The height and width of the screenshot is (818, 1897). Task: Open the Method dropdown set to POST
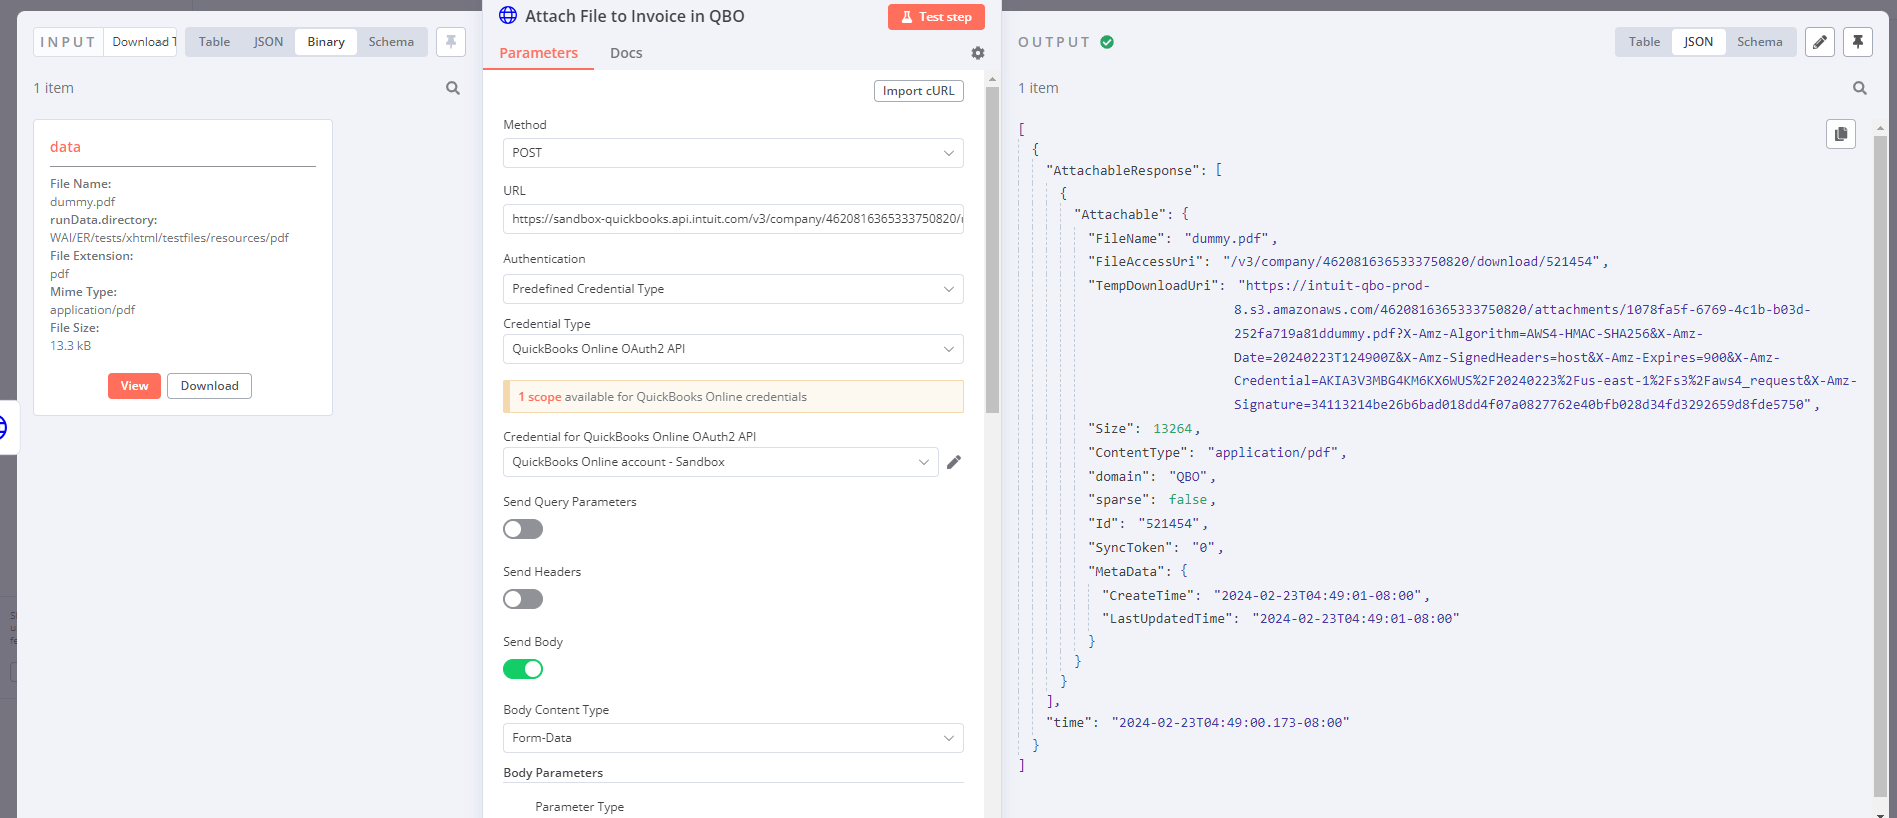pos(733,153)
